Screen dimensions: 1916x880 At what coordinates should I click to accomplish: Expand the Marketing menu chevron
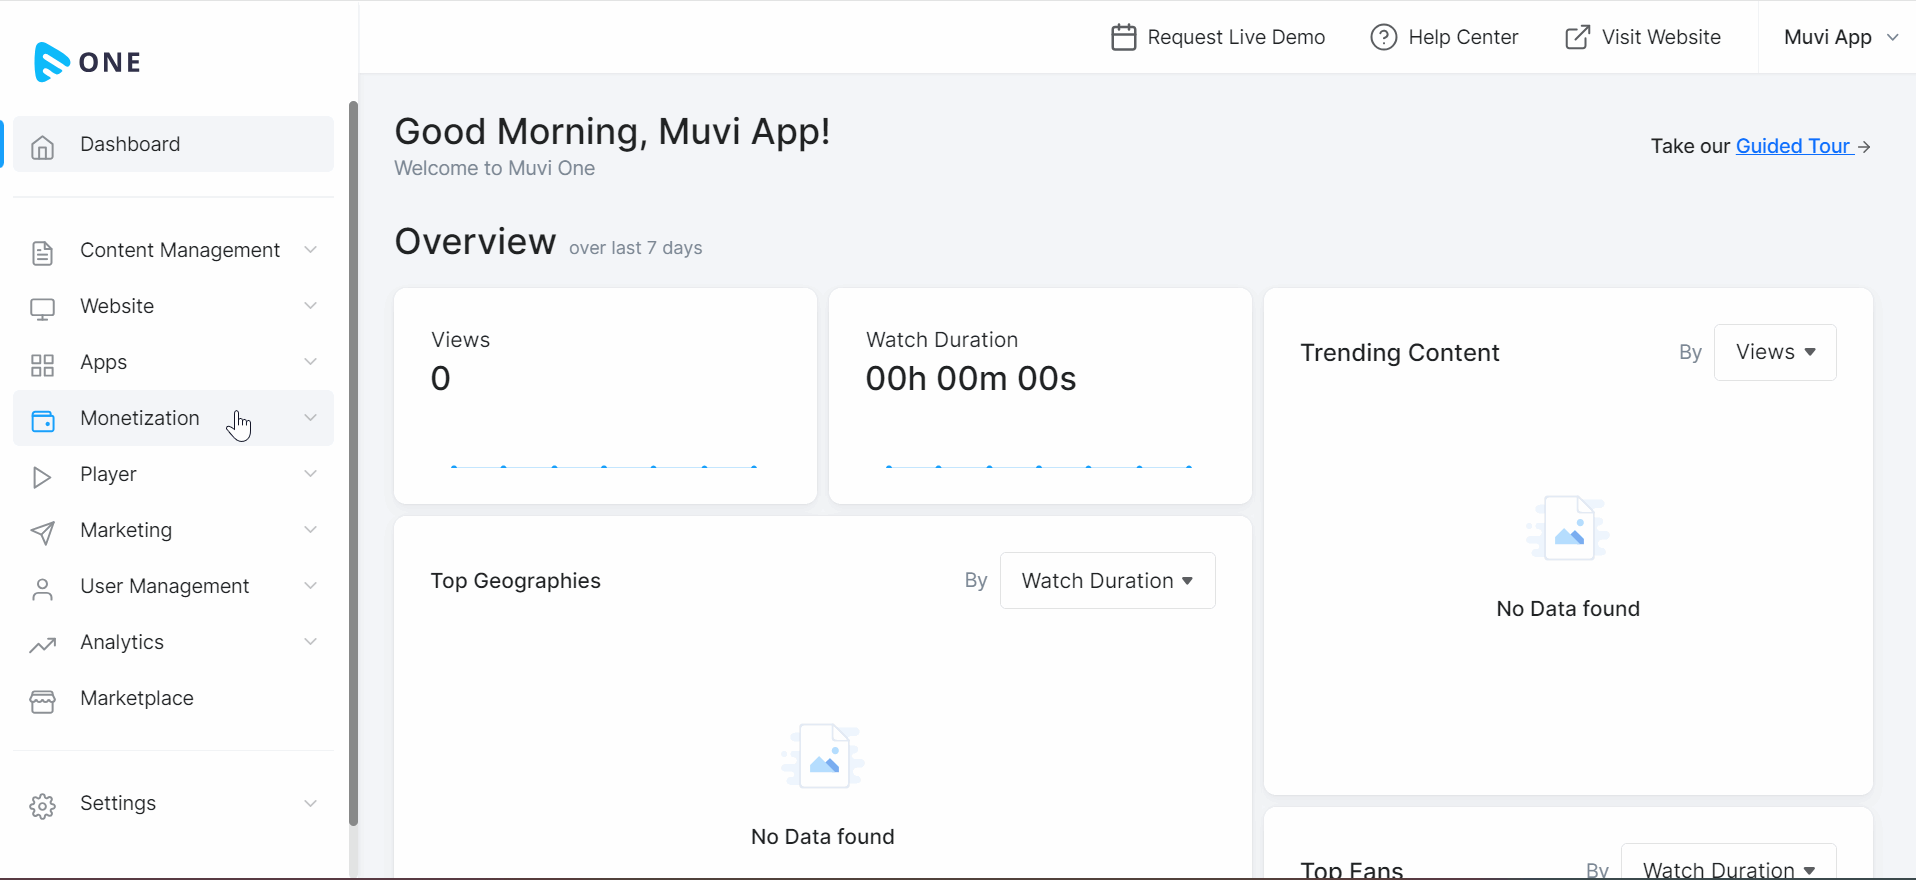pyautogui.click(x=310, y=529)
